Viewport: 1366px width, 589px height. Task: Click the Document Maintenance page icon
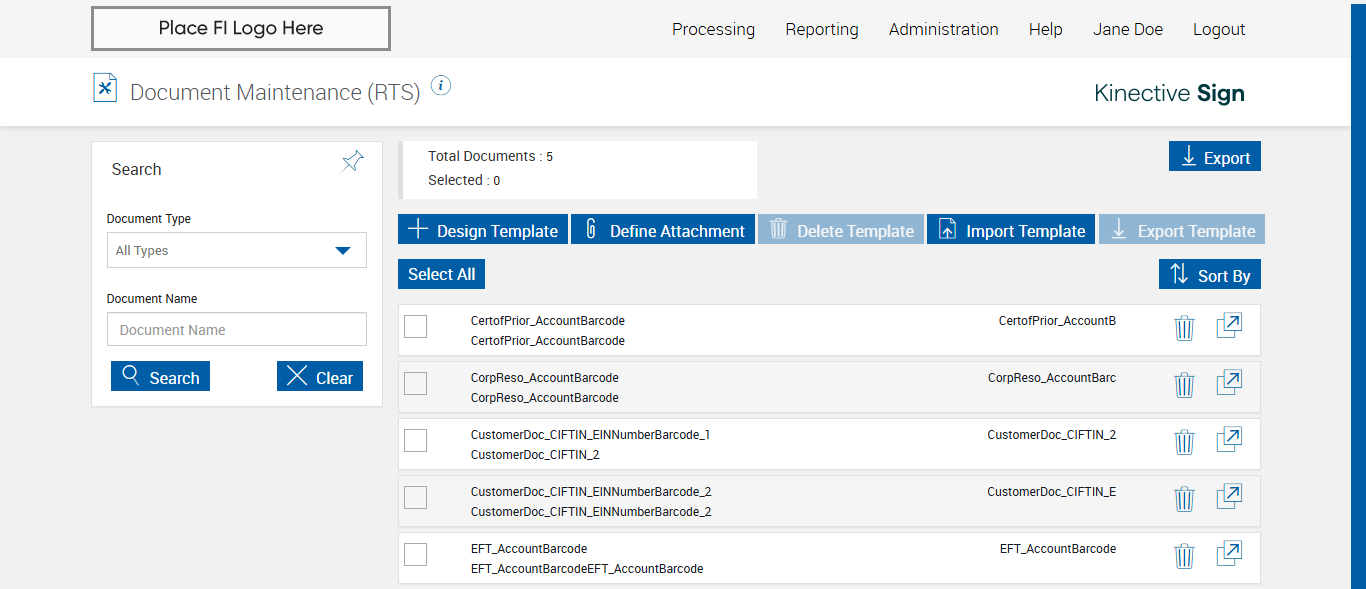tap(105, 88)
